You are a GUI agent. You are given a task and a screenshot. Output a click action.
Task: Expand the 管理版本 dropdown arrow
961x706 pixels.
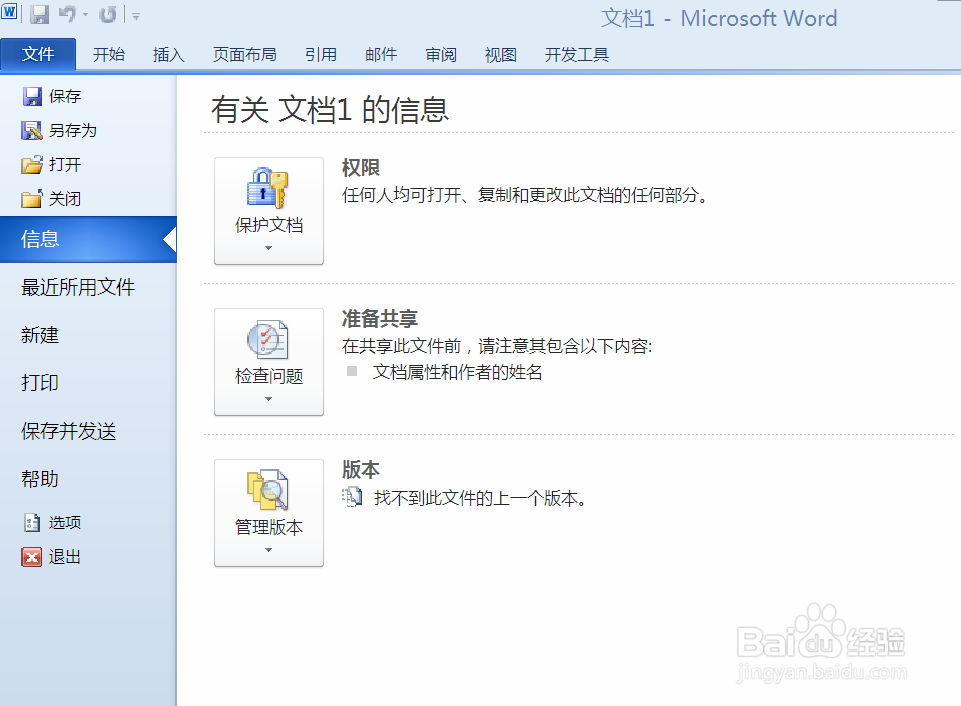pyautogui.click(x=268, y=550)
